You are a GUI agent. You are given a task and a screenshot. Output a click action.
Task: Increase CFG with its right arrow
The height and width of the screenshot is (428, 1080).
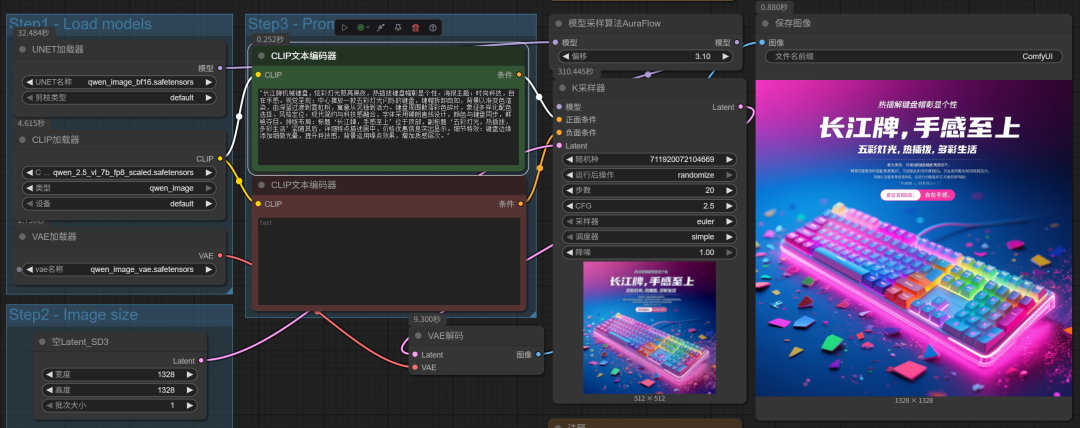(x=729, y=206)
